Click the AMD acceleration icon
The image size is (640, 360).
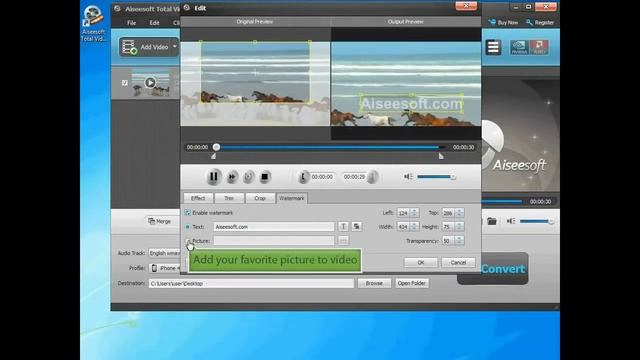point(539,47)
